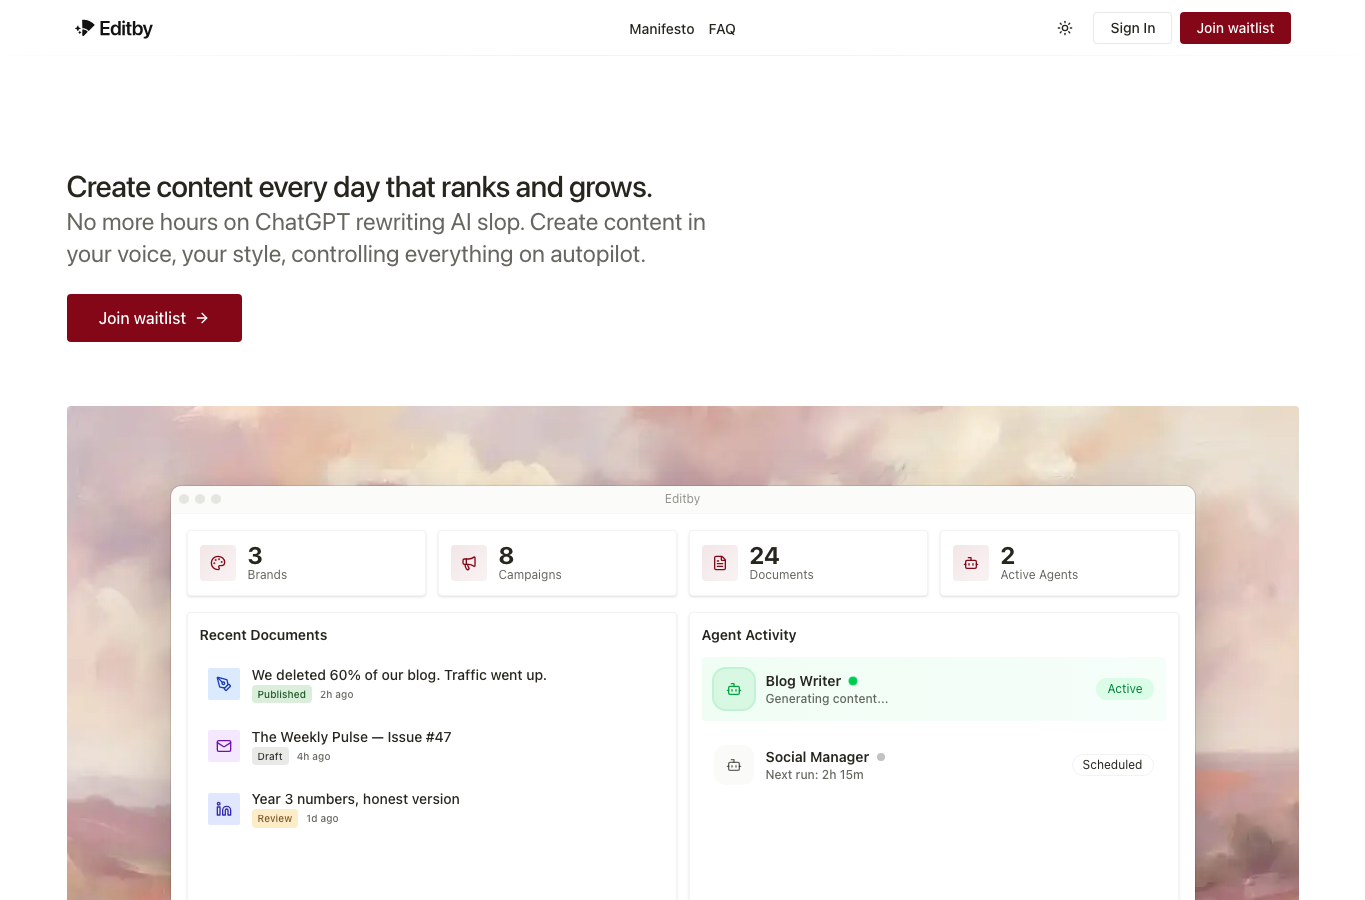
Task: Select the Scheduled badge for Social Manager
Action: tap(1112, 765)
